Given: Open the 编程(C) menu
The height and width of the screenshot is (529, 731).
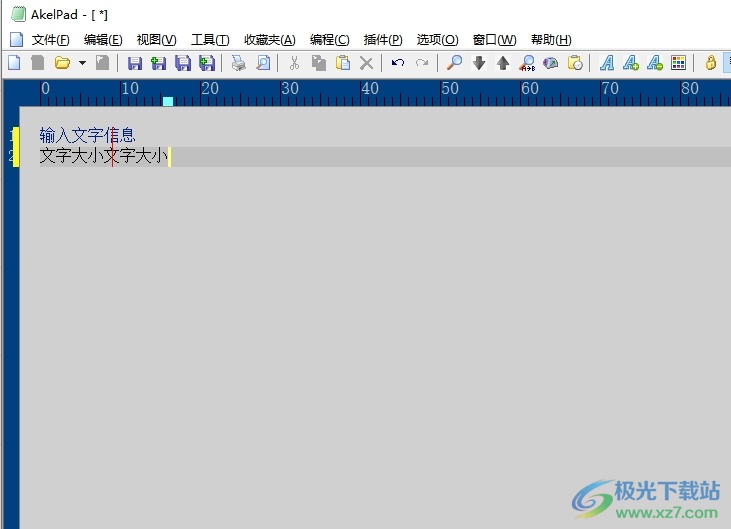Looking at the screenshot, I should 330,40.
